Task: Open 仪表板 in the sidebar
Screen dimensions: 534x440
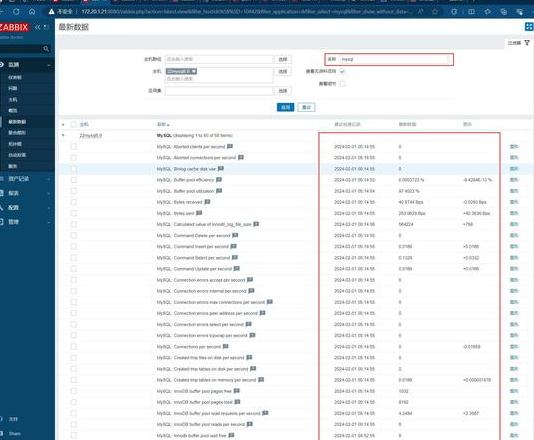Action: 15,77
